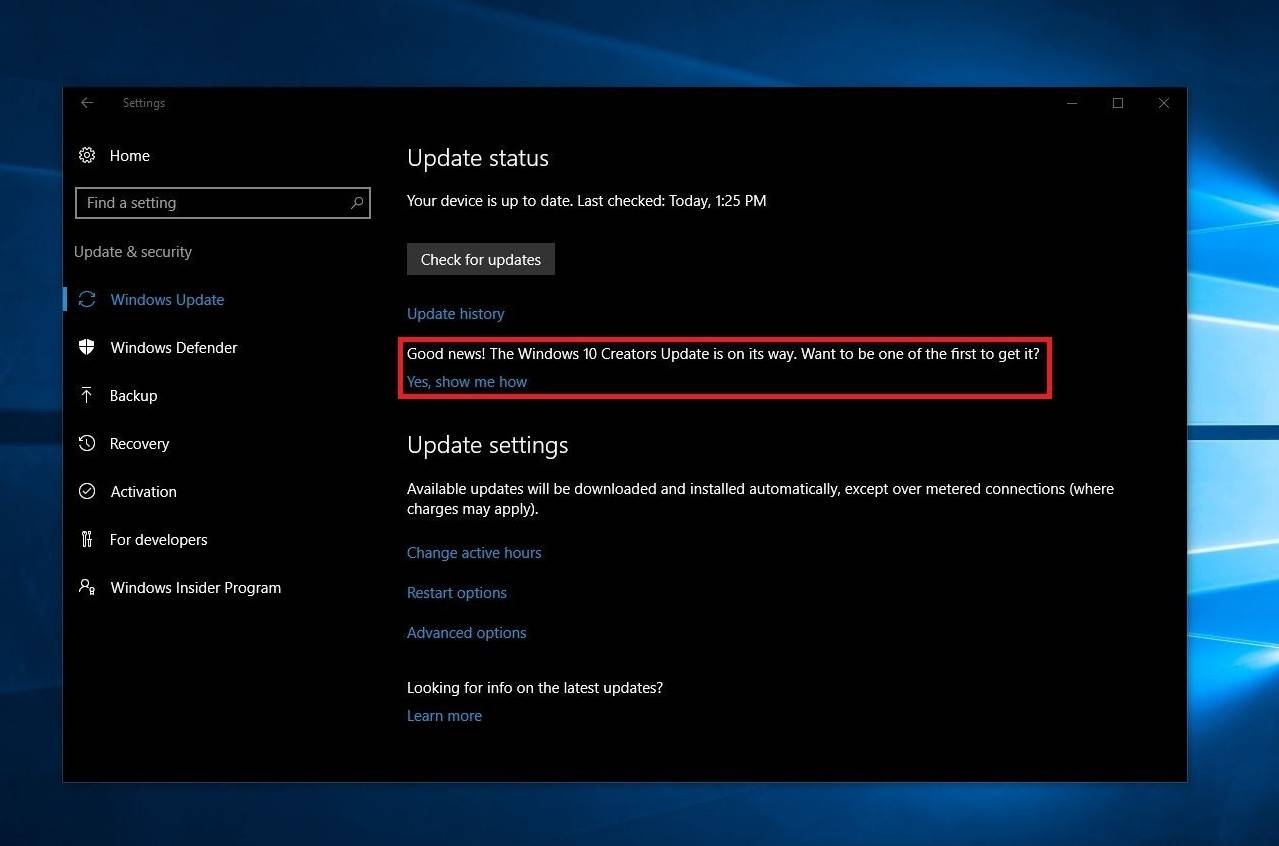
Task: Click the back arrow in Settings title bar
Action: click(87, 103)
